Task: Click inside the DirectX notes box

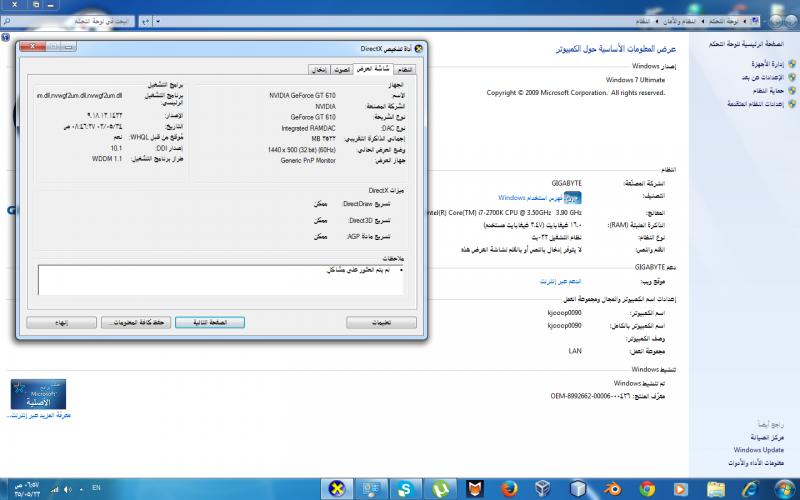Action: point(220,280)
